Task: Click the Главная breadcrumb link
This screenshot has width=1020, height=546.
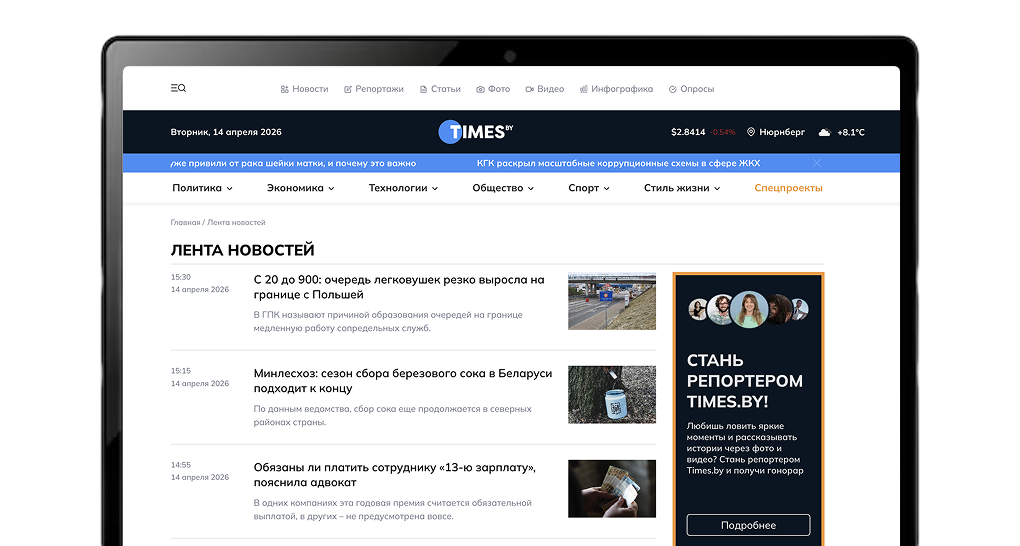Action: click(x=185, y=223)
